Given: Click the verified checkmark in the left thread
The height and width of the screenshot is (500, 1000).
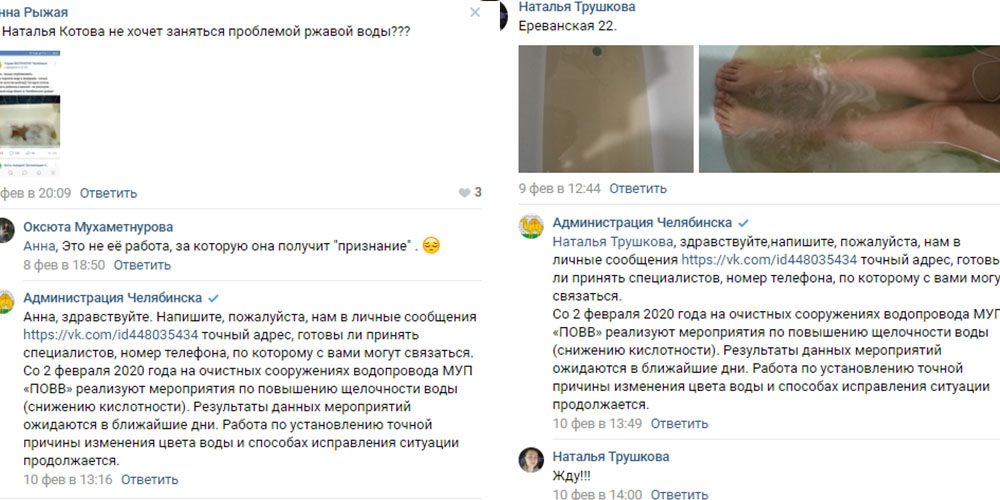Looking at the screenshot, I should pyautogui.click(x=214, y=298).
